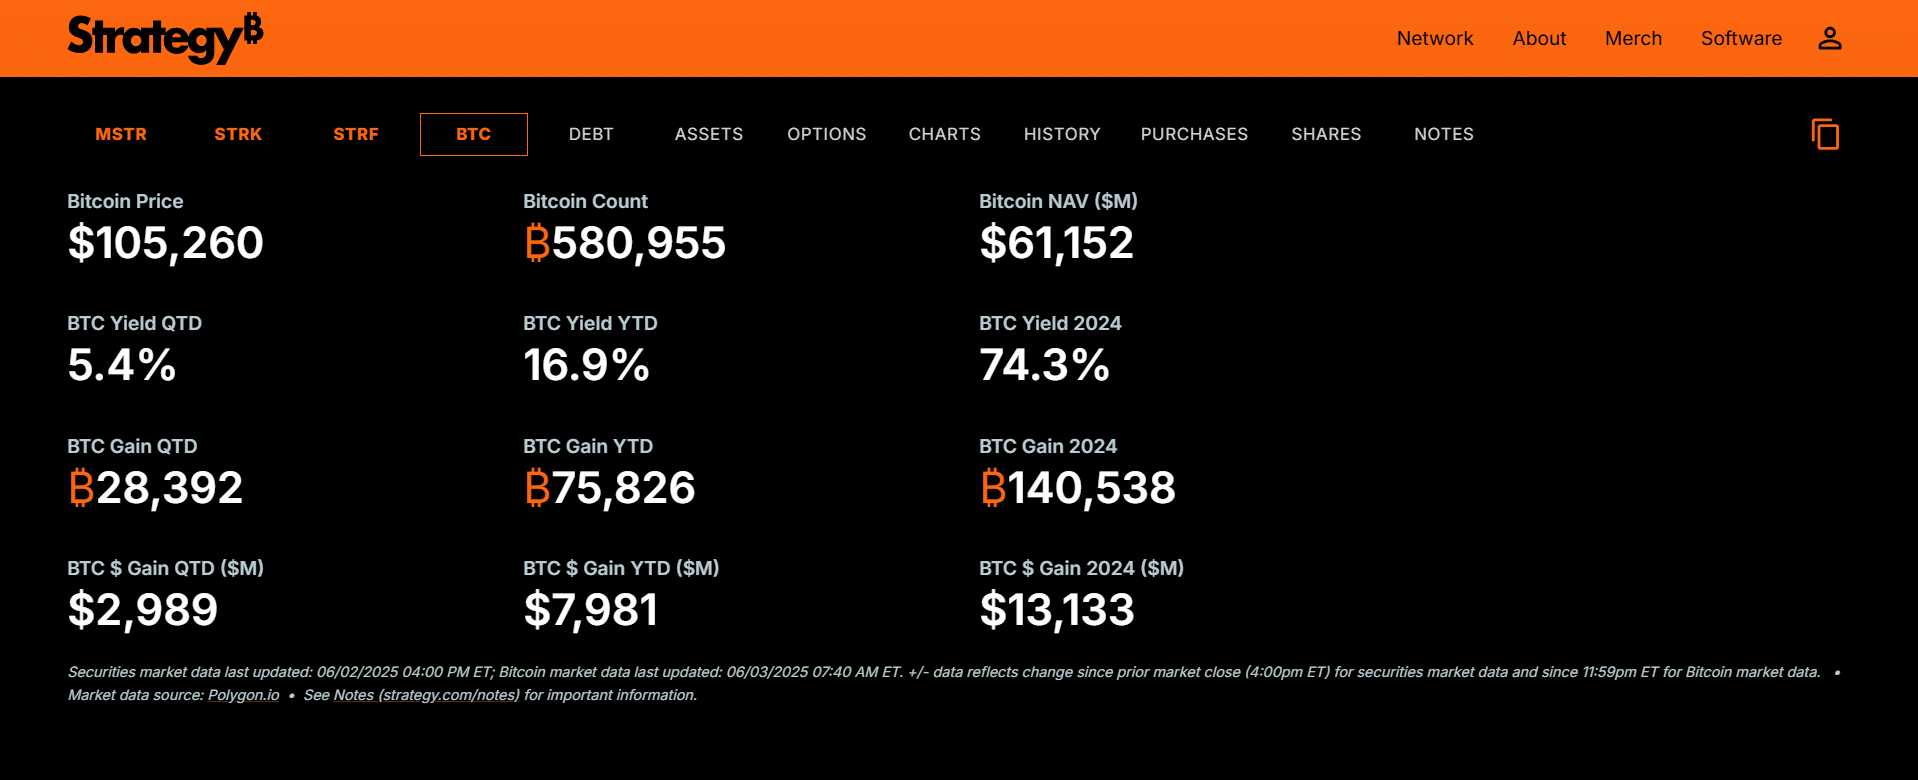Switch to the CHARTS tab

[x=944, y=134]
